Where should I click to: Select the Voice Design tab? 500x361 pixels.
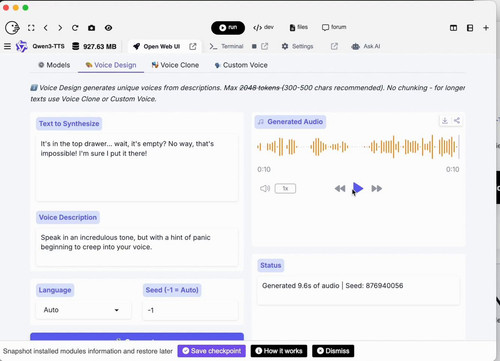pos(111,65)
